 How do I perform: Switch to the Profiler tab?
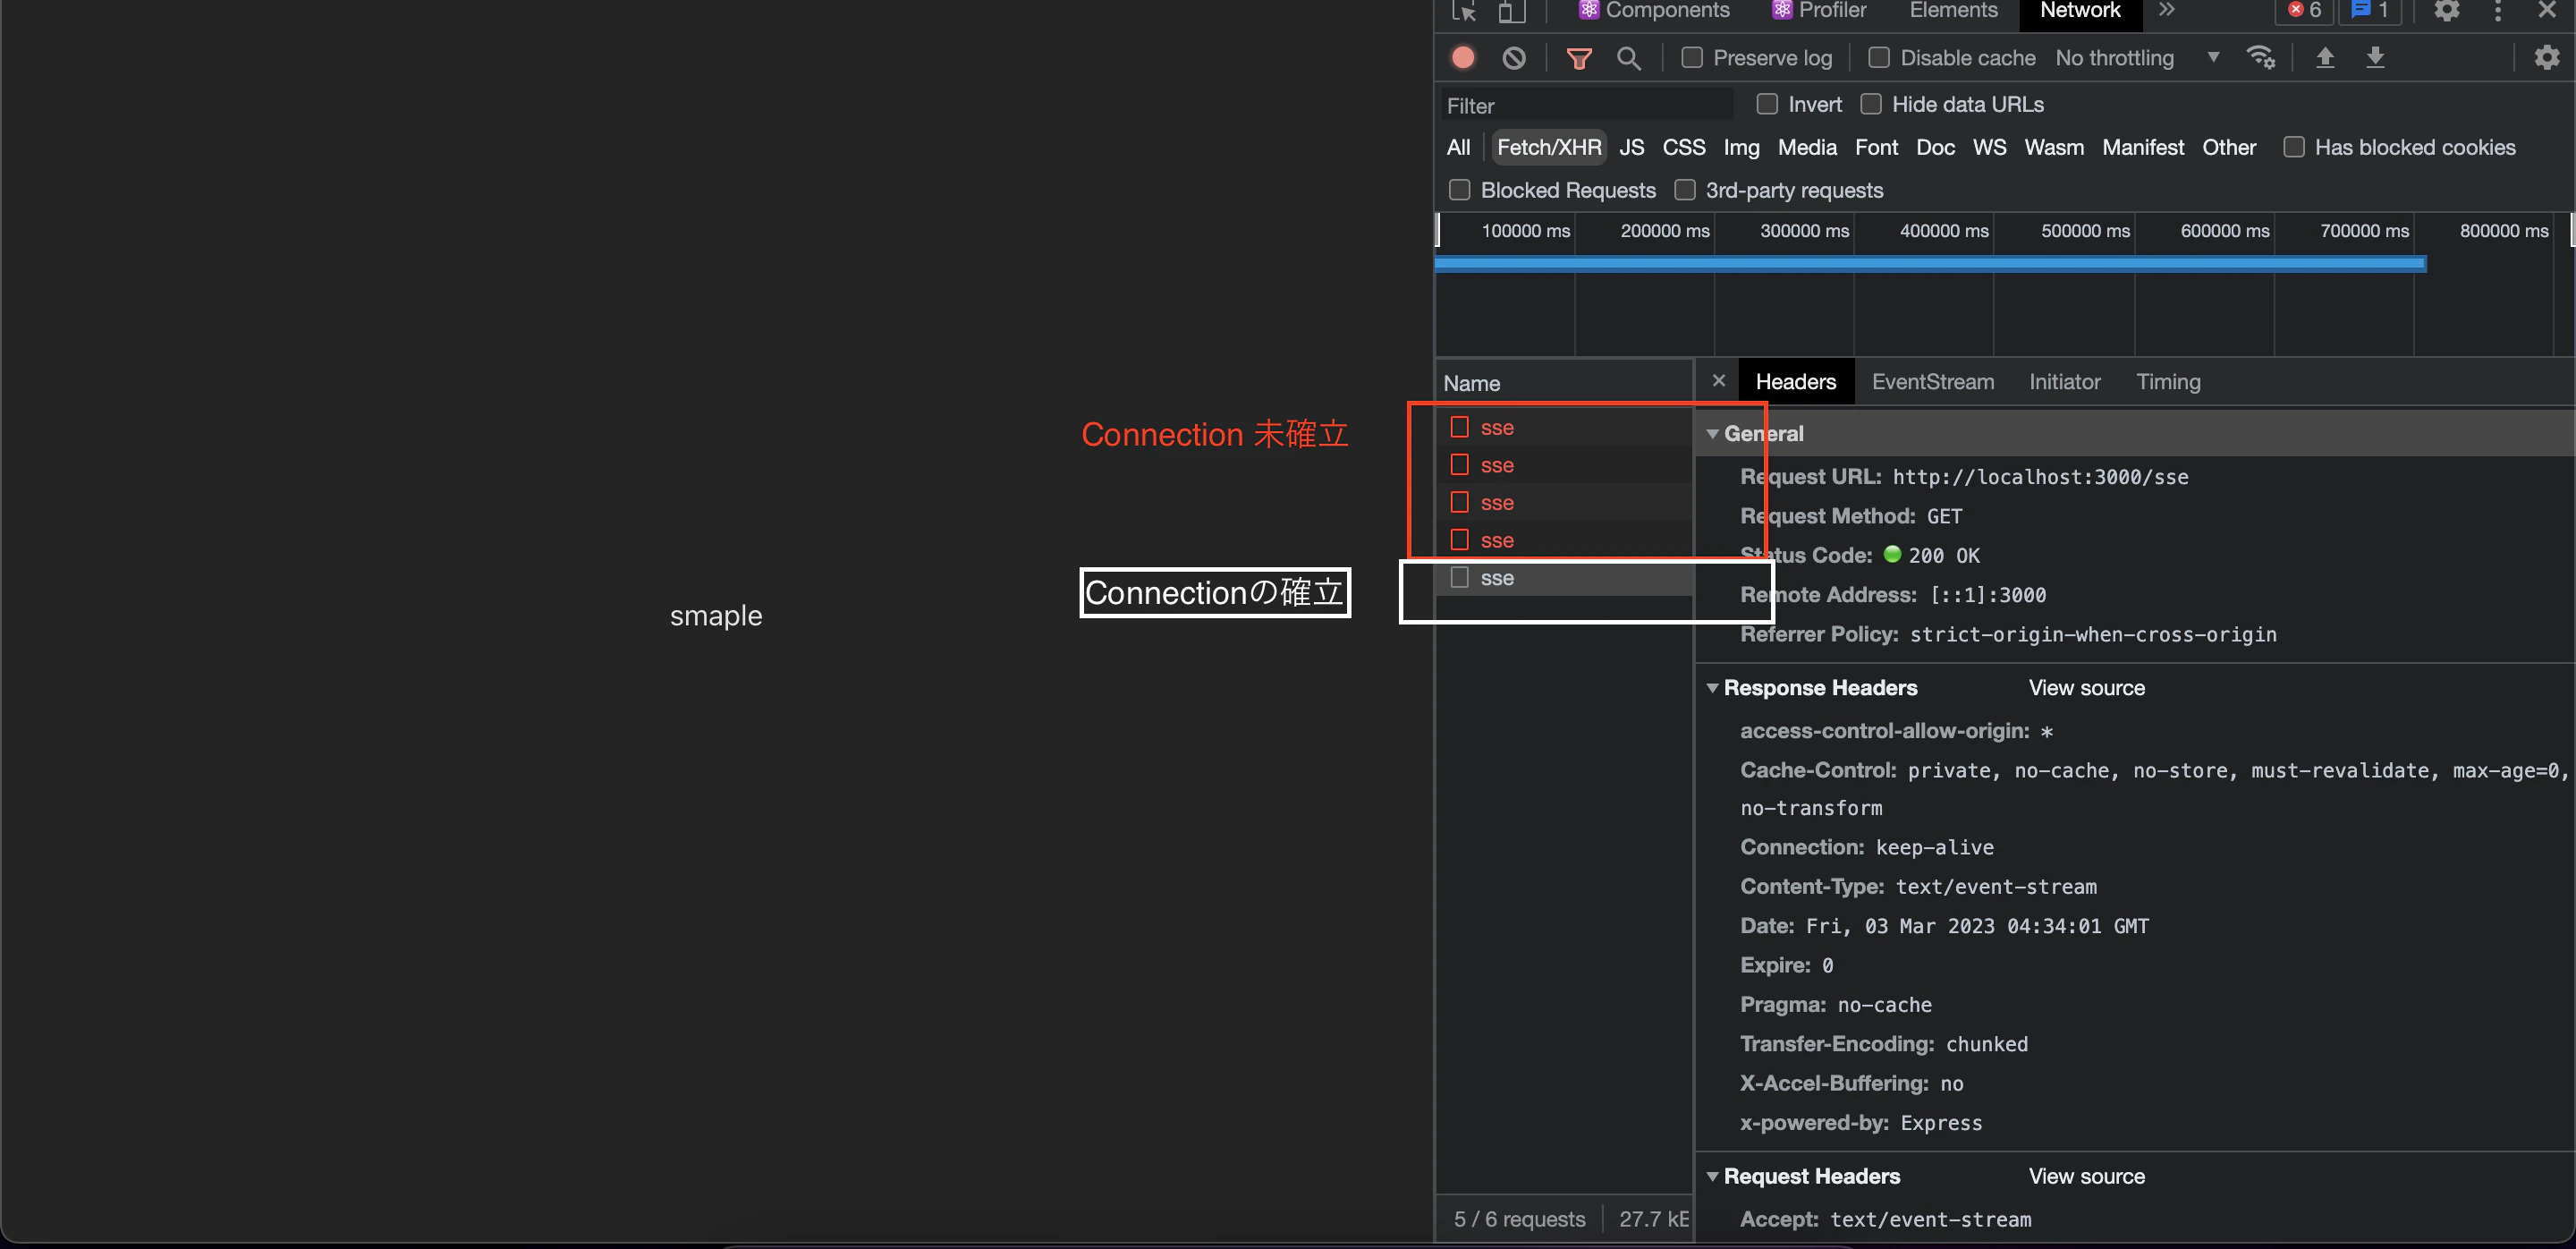coord(1819,10)
